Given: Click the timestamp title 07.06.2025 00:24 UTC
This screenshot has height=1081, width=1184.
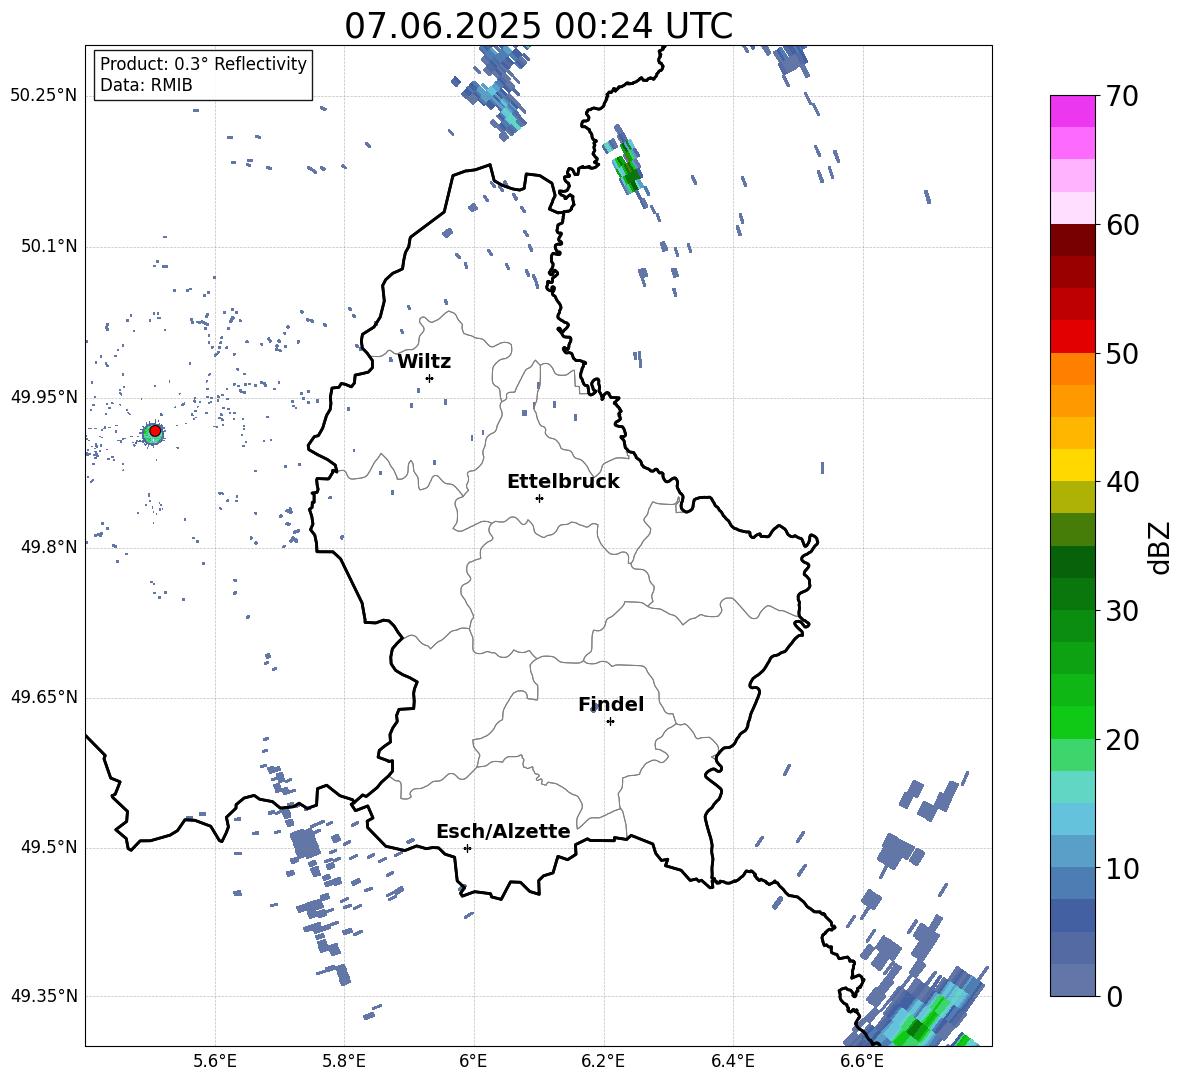Looking at the screenshot, I should 538,26.
